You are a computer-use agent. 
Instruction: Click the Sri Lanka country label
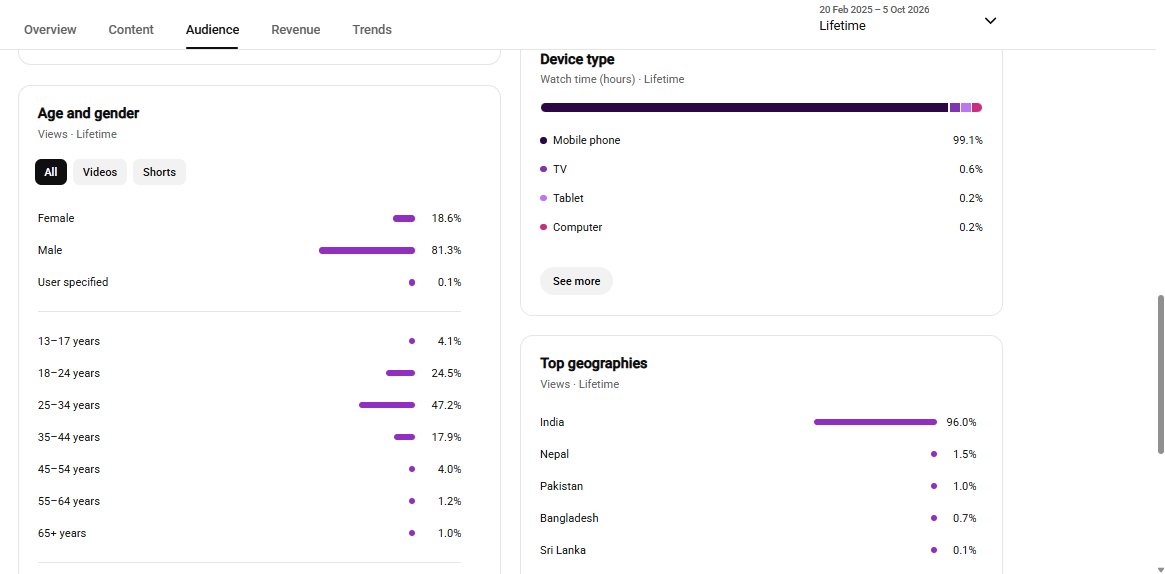563,550
